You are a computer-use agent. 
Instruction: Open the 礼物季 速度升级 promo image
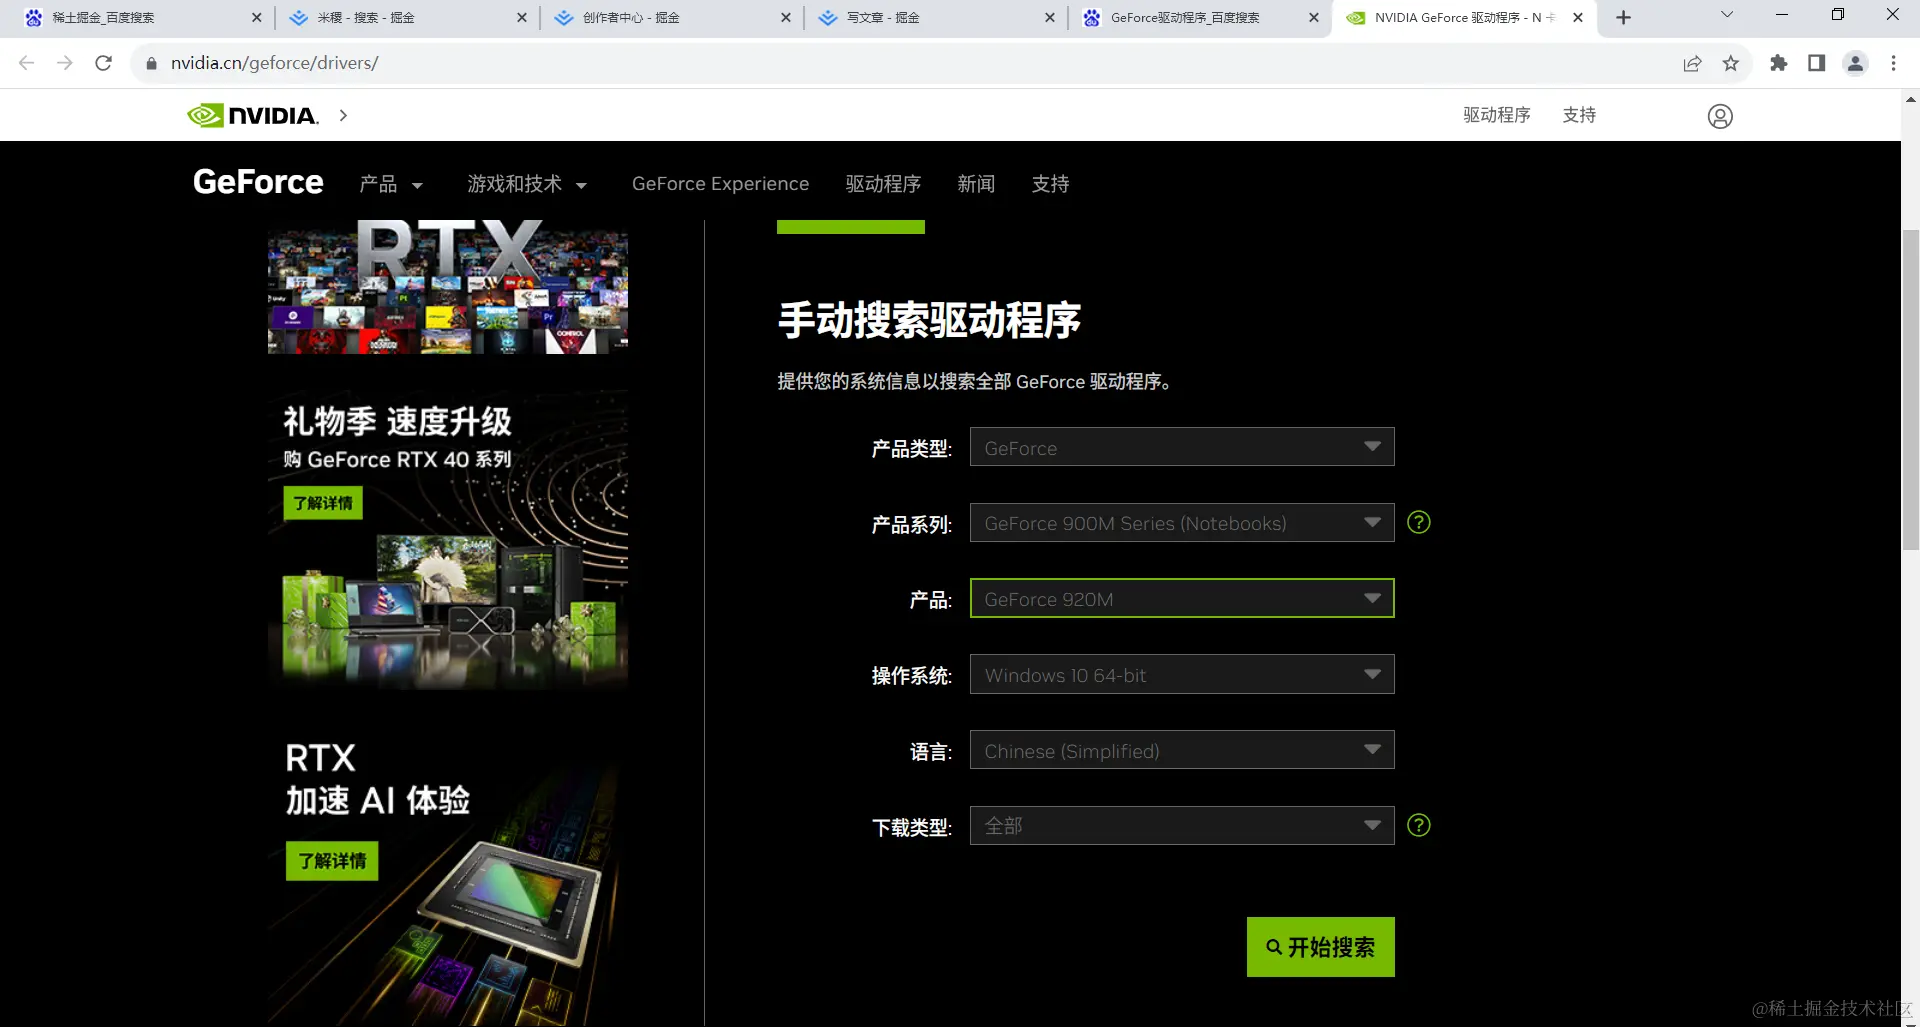[448, 540]
